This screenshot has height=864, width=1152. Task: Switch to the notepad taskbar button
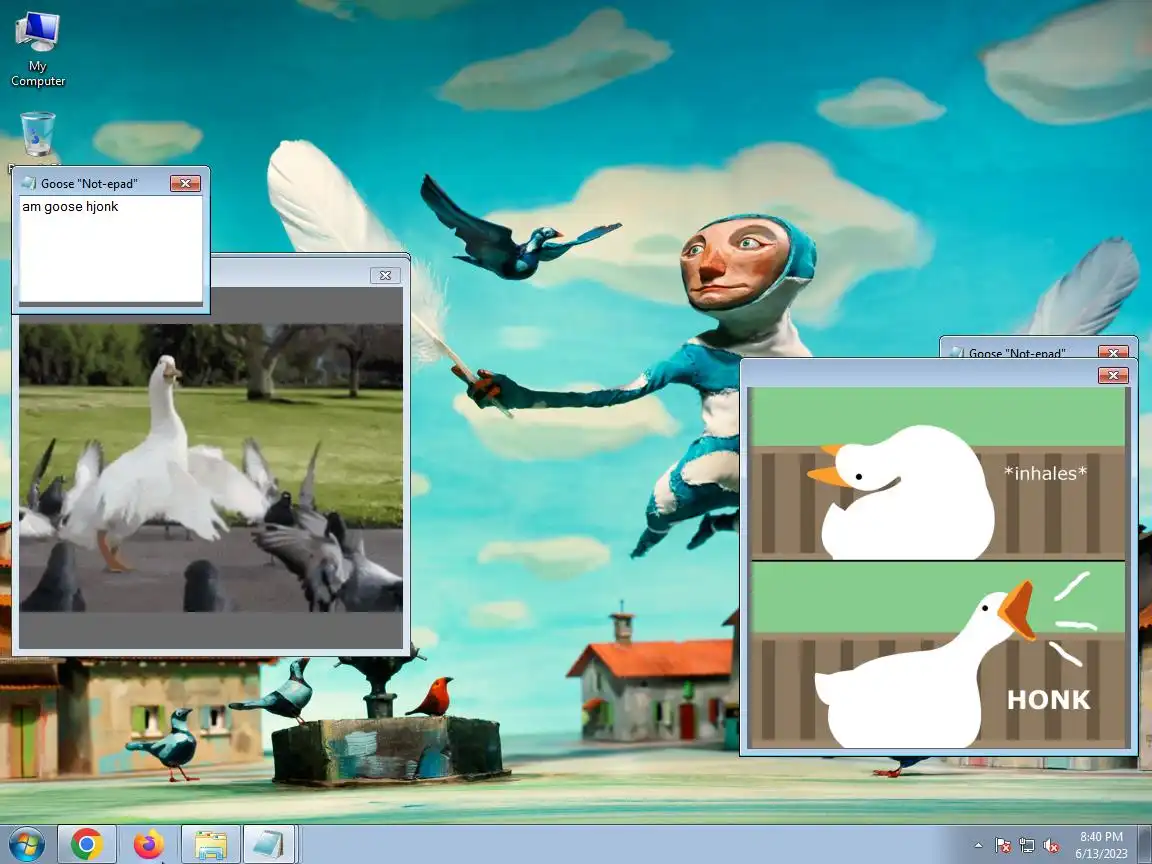coord(269,845)
